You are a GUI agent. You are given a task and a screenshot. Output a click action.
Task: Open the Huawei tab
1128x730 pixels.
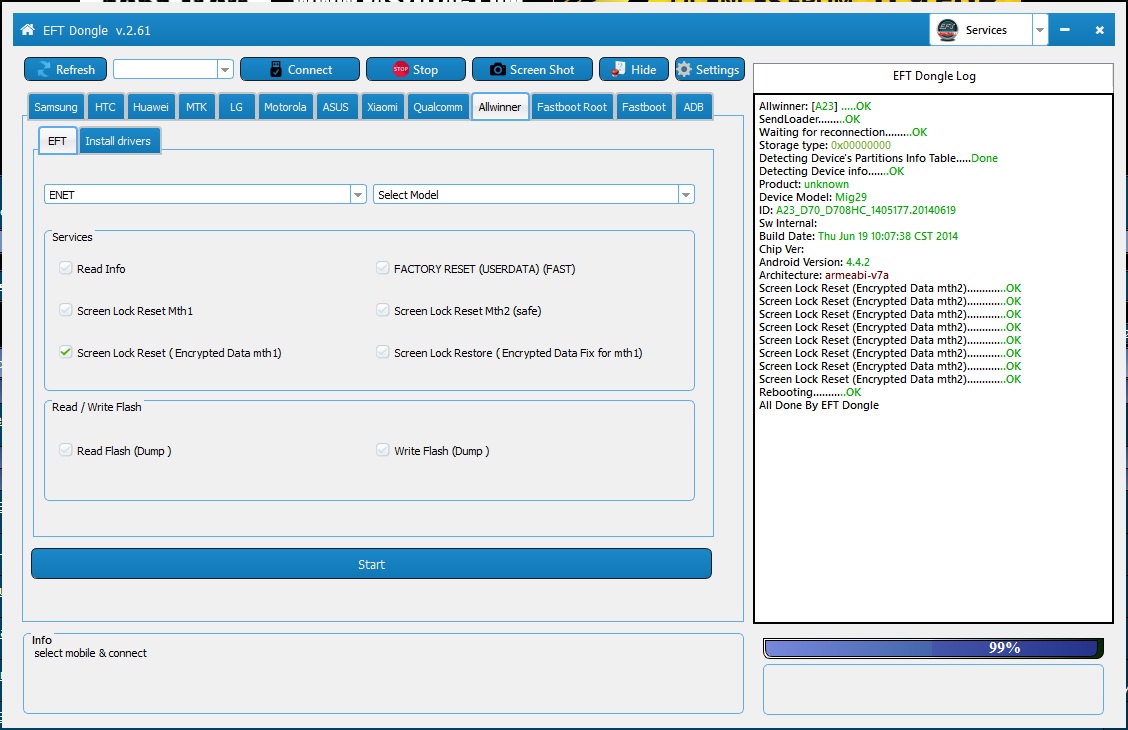150,106
